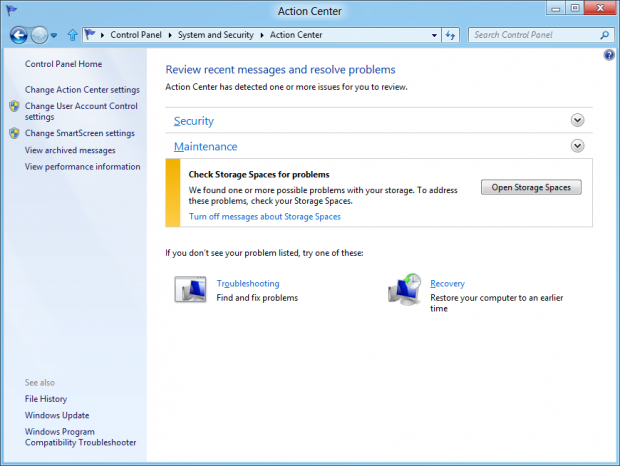Expand the Maintenance section chevron
This screenshot has width=620, height=466.
[x=577, y=146]
